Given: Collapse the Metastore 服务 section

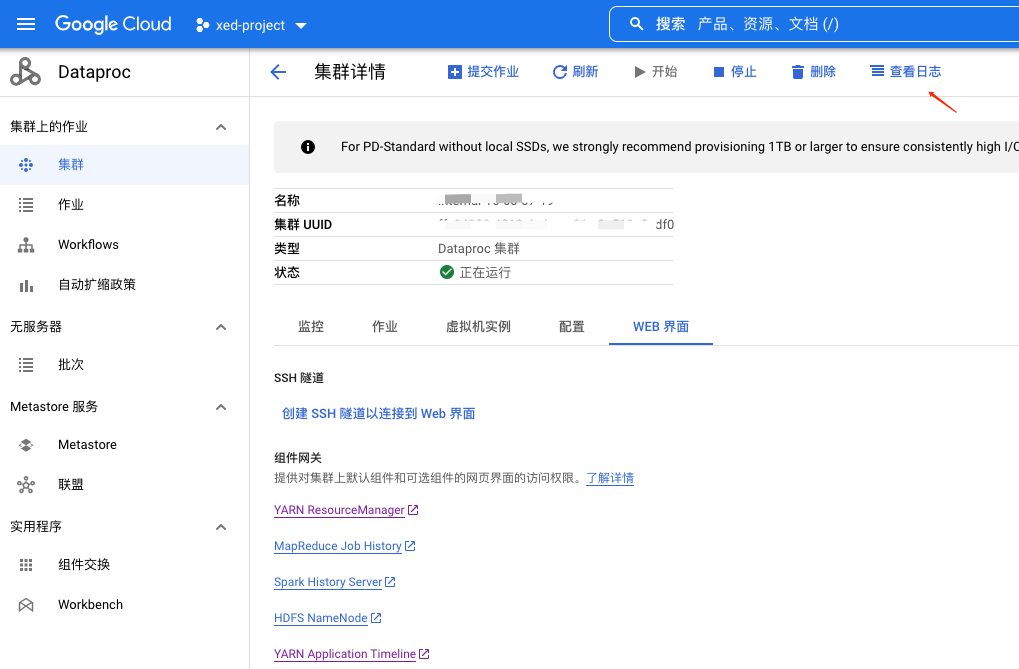Looking at the screenshot, I should coord(221,407).
